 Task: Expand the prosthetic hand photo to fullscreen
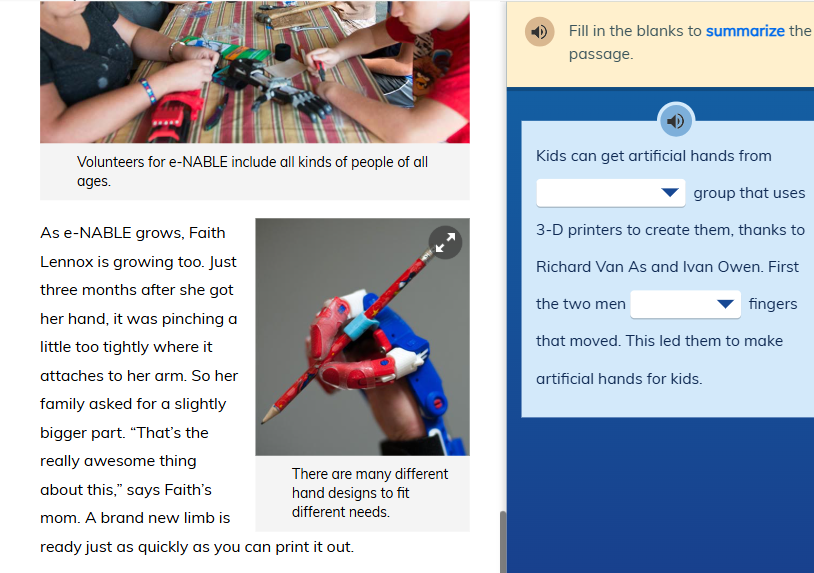(x=445, y=242)
